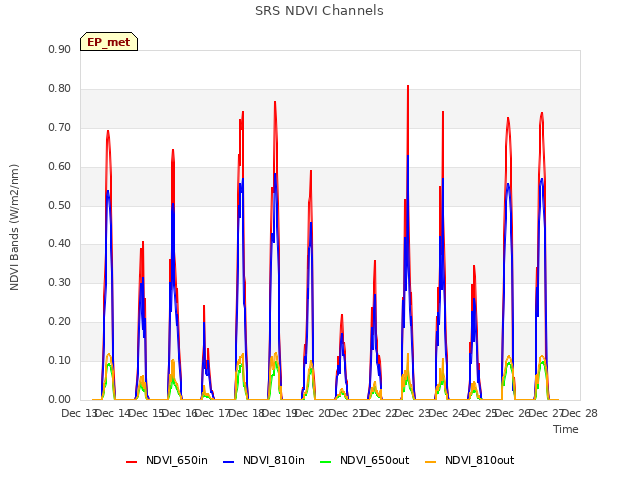Click the 0.90 y-axis tick label
This screenshot has height=480, width=640.
[x=60, y=49]
